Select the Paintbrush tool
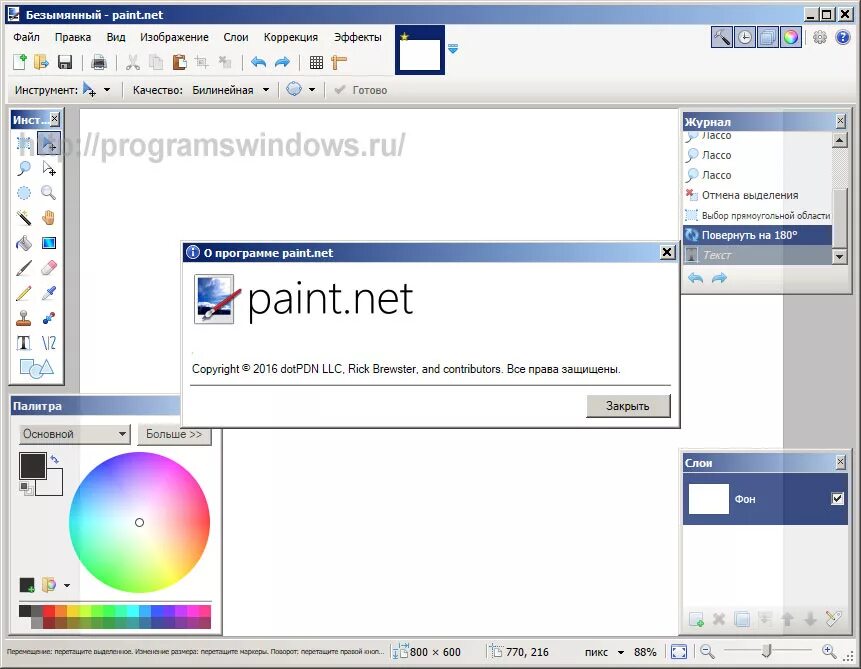 [24, 268]
